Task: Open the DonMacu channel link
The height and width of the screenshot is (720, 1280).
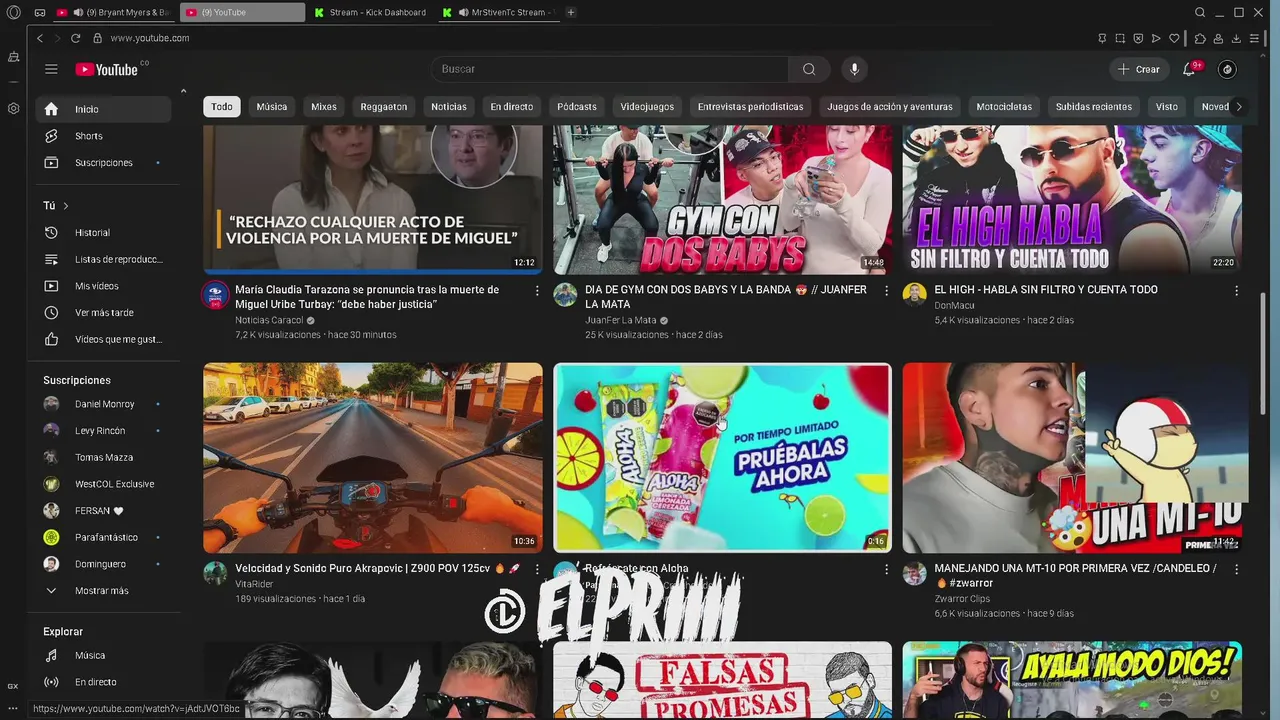Action: [954, 305]
